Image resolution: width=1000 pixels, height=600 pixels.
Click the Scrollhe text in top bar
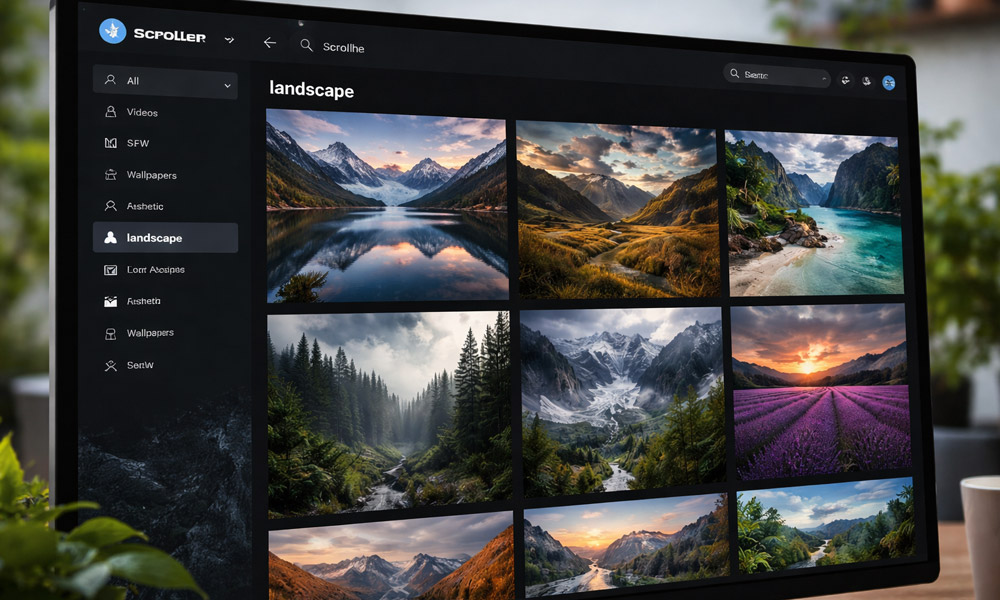344,47
